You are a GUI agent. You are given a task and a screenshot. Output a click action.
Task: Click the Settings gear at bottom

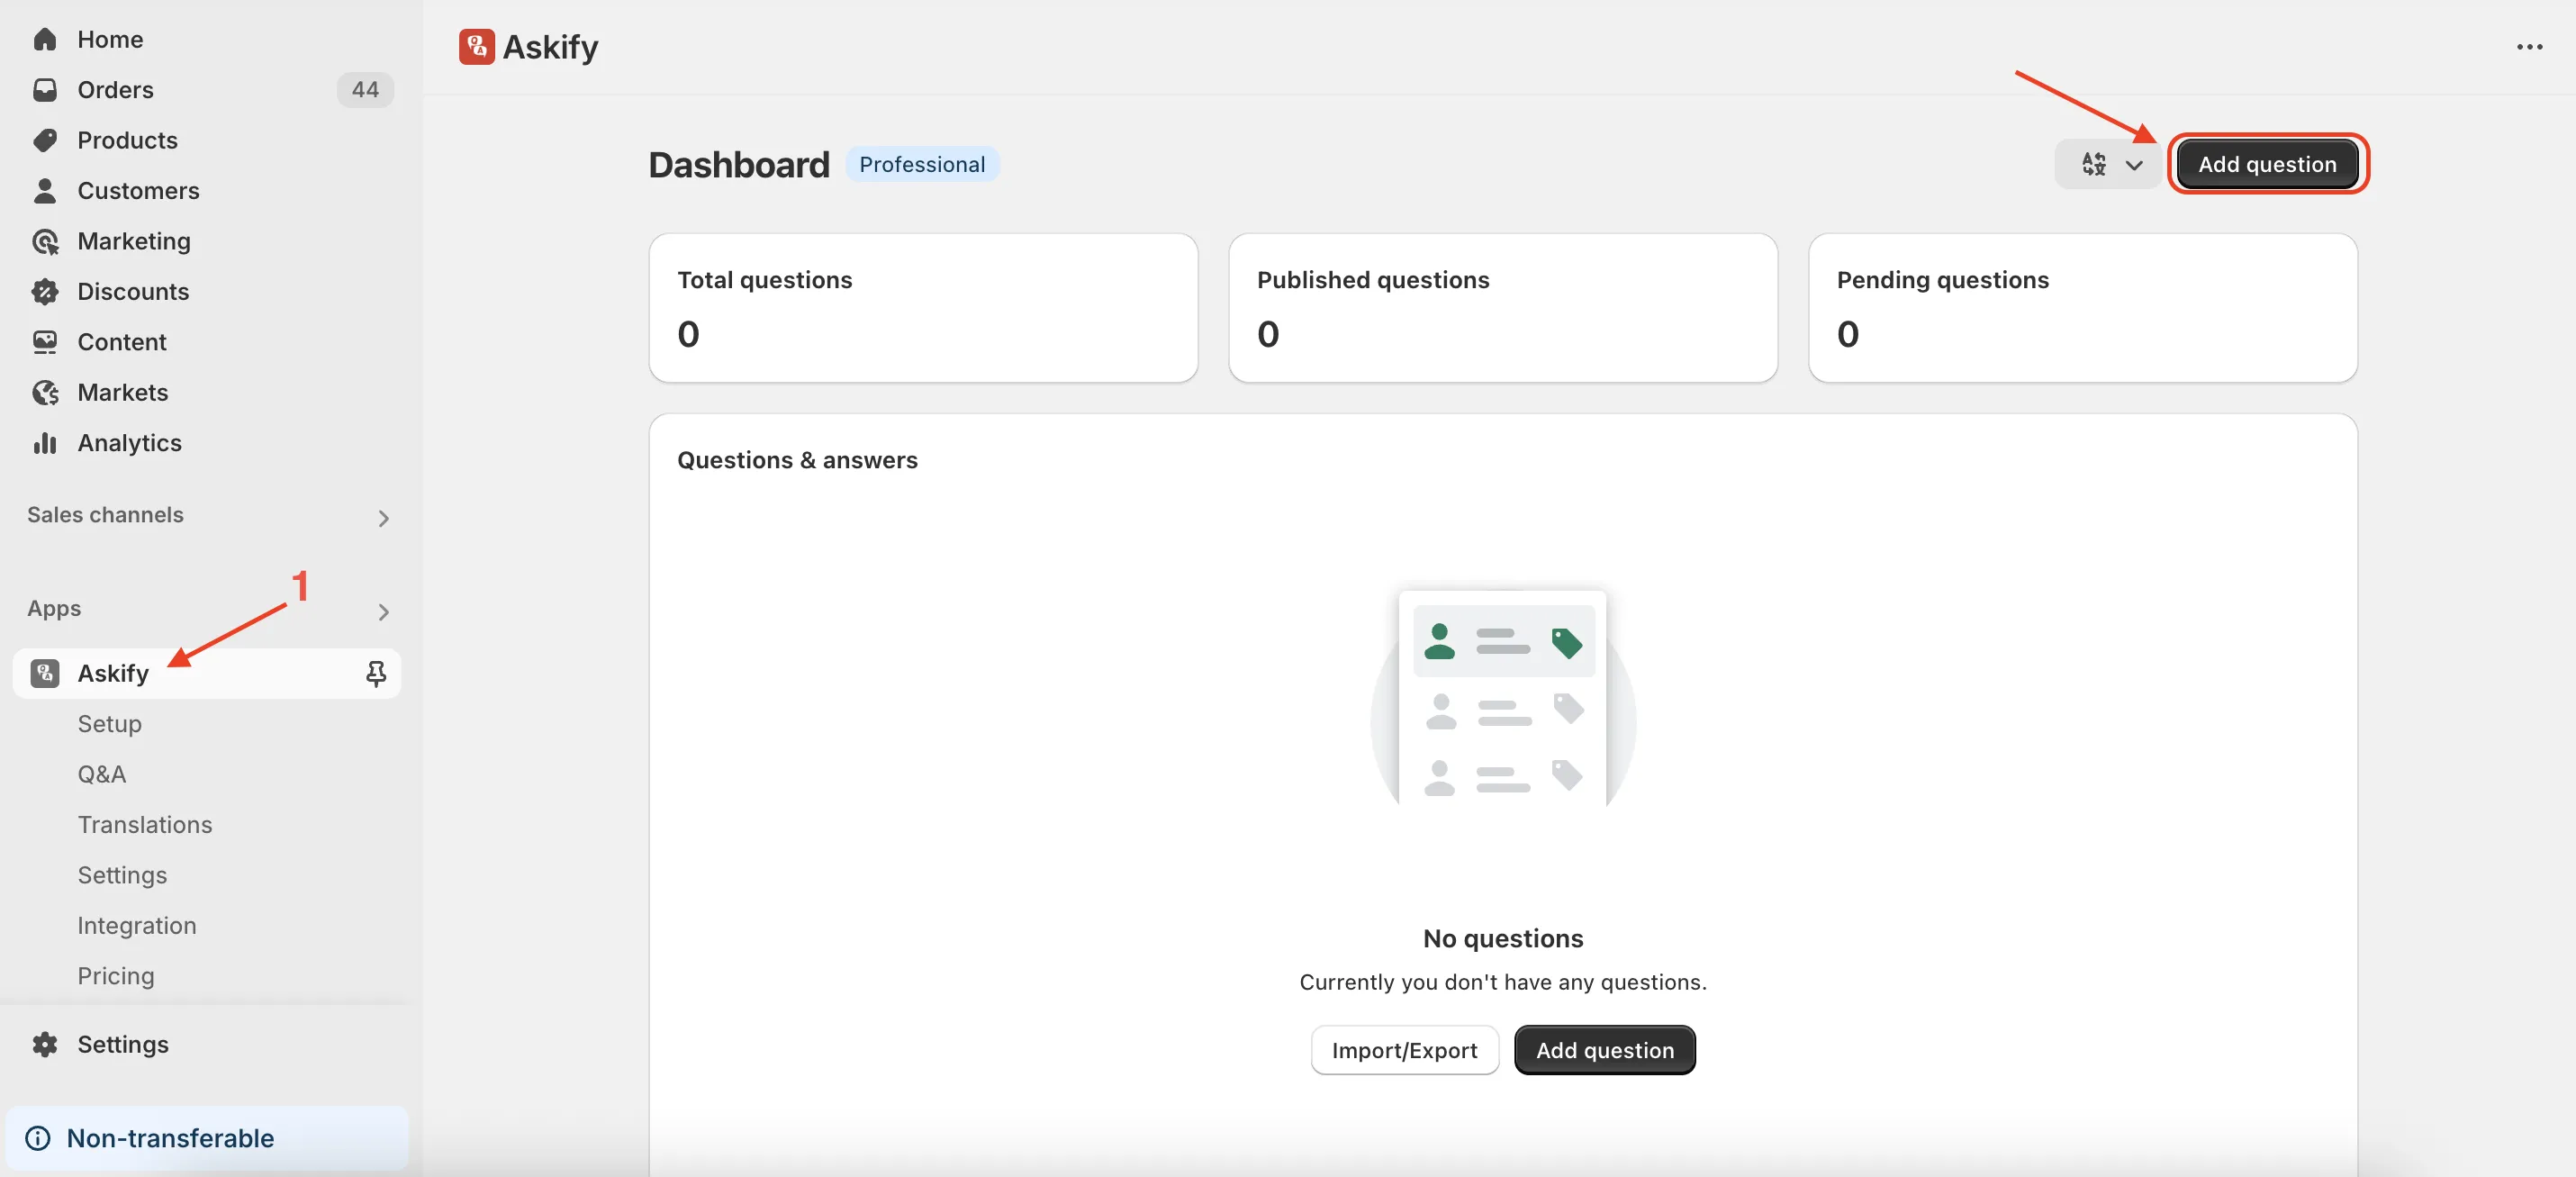[x=45, y=1043]
